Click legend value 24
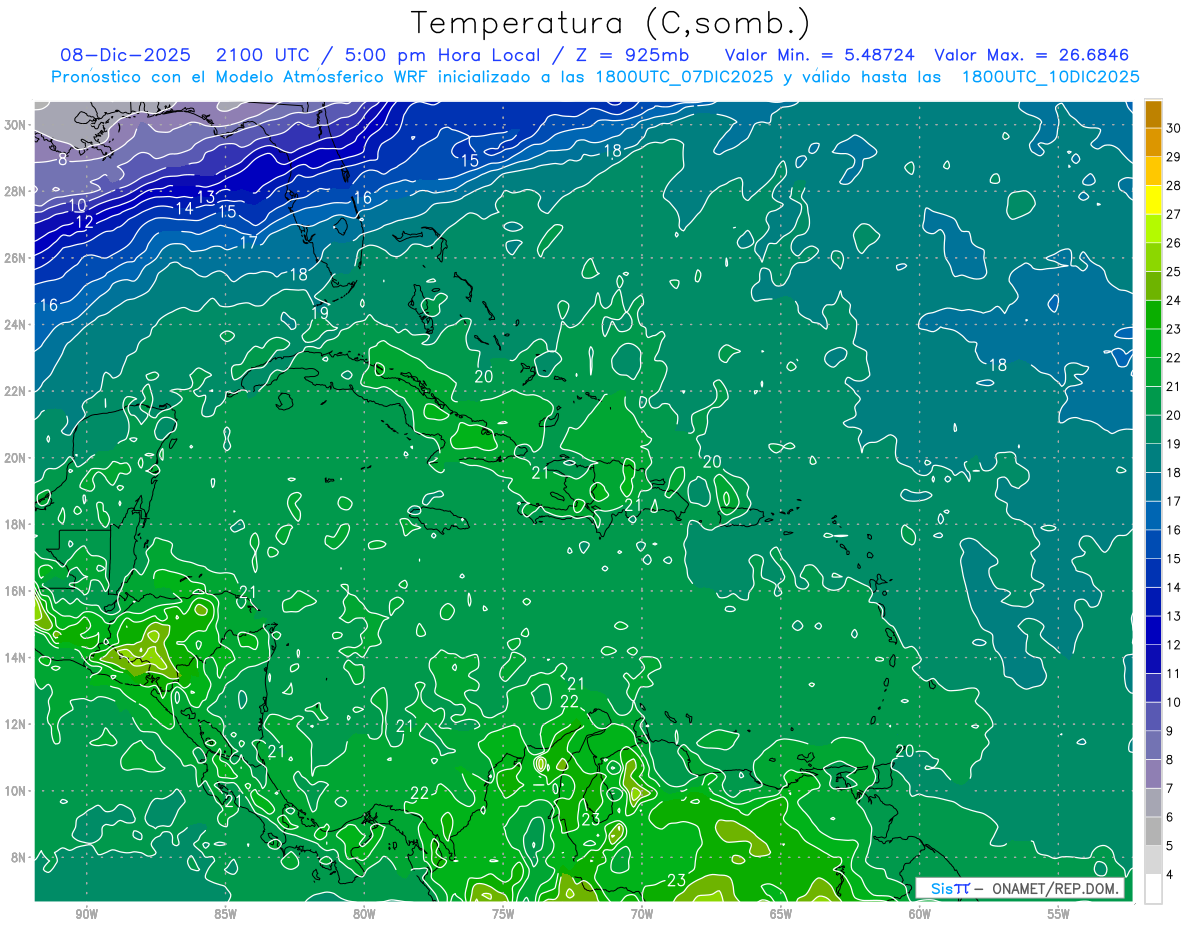Image resolution: width=1200 pixels, height=927 pixels. click(1173, 300)
